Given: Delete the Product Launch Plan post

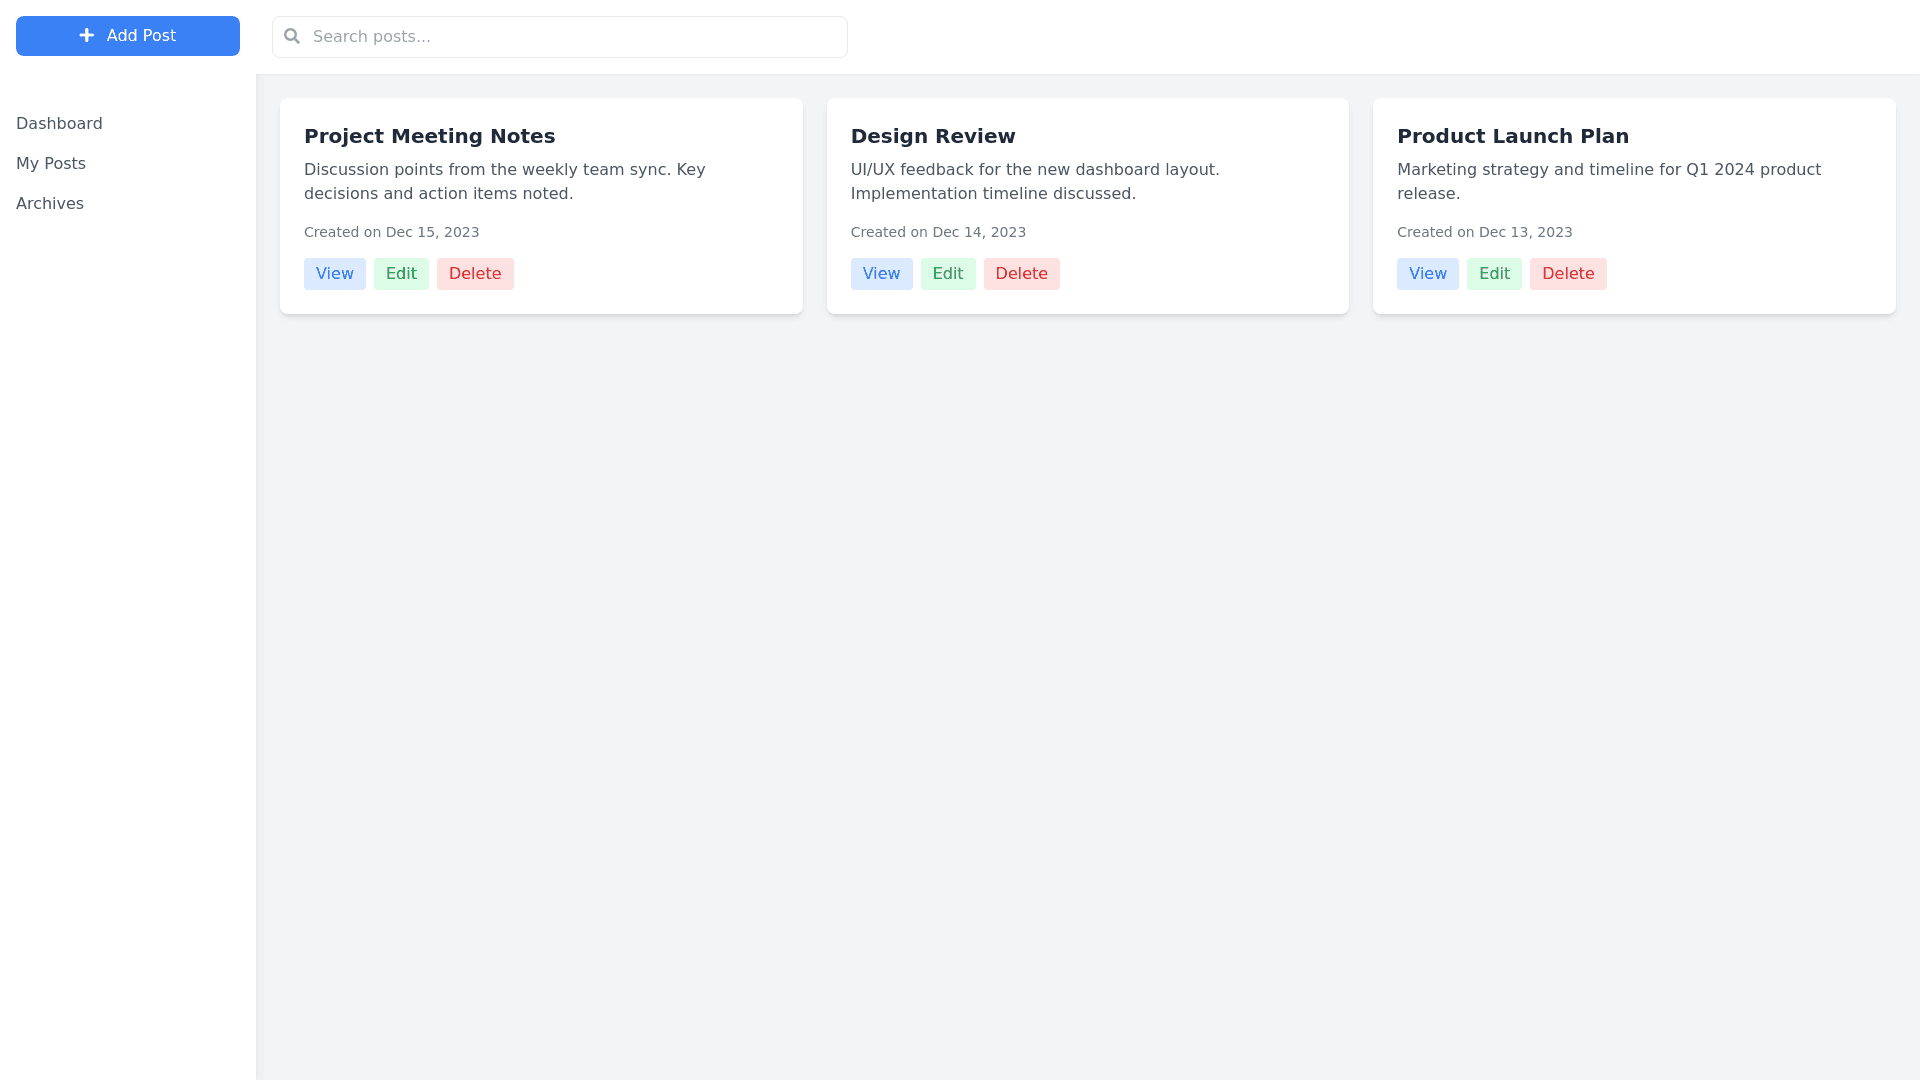Looking at the screenshot, I should [1567, 274].
